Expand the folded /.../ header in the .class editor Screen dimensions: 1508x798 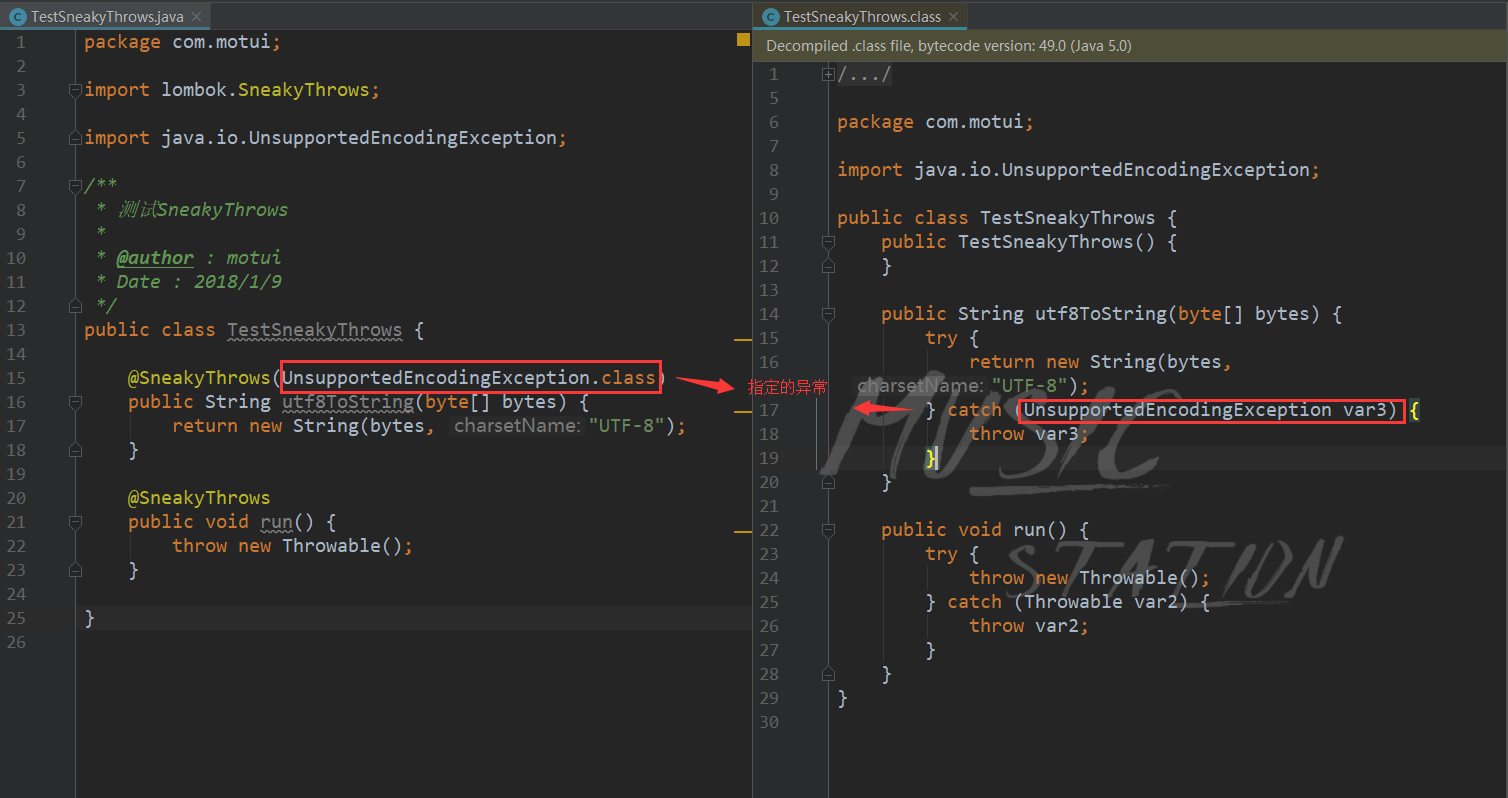tap(828, 74)
